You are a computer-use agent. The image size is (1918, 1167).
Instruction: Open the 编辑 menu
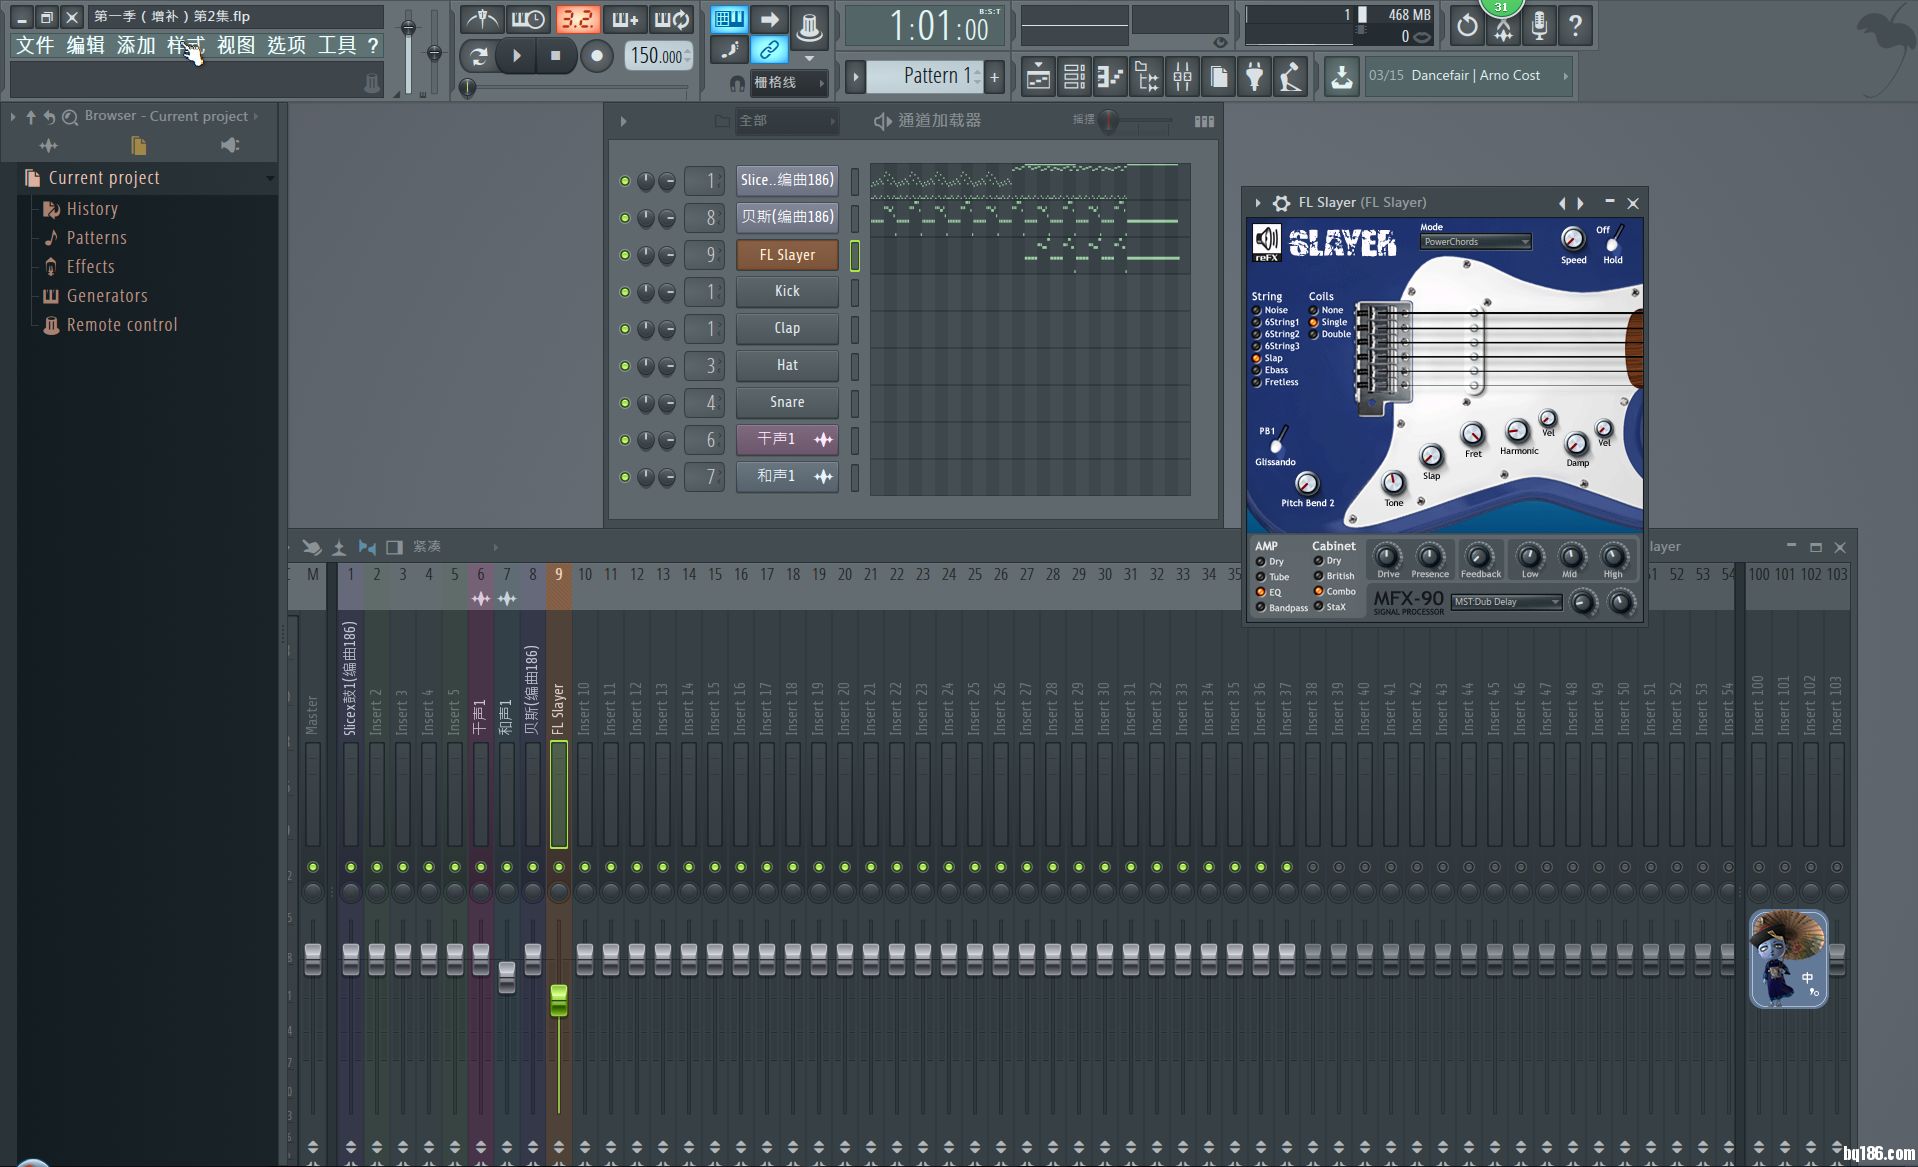coord(85,45)
